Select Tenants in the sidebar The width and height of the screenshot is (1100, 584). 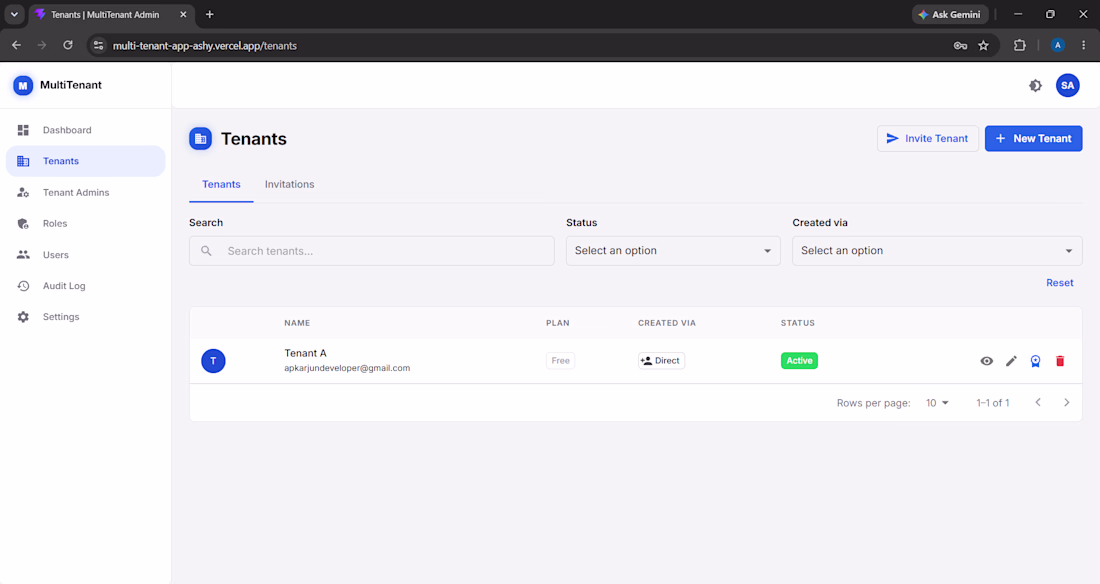pos(86,161)
